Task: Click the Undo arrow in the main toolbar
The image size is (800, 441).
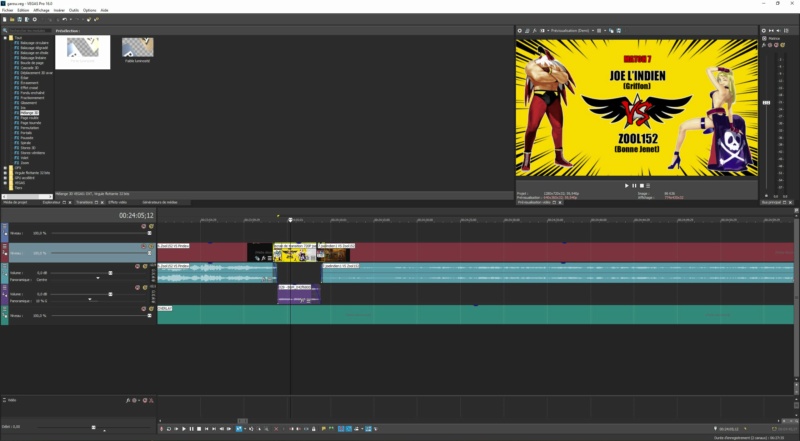Action: tap(64, 19)
